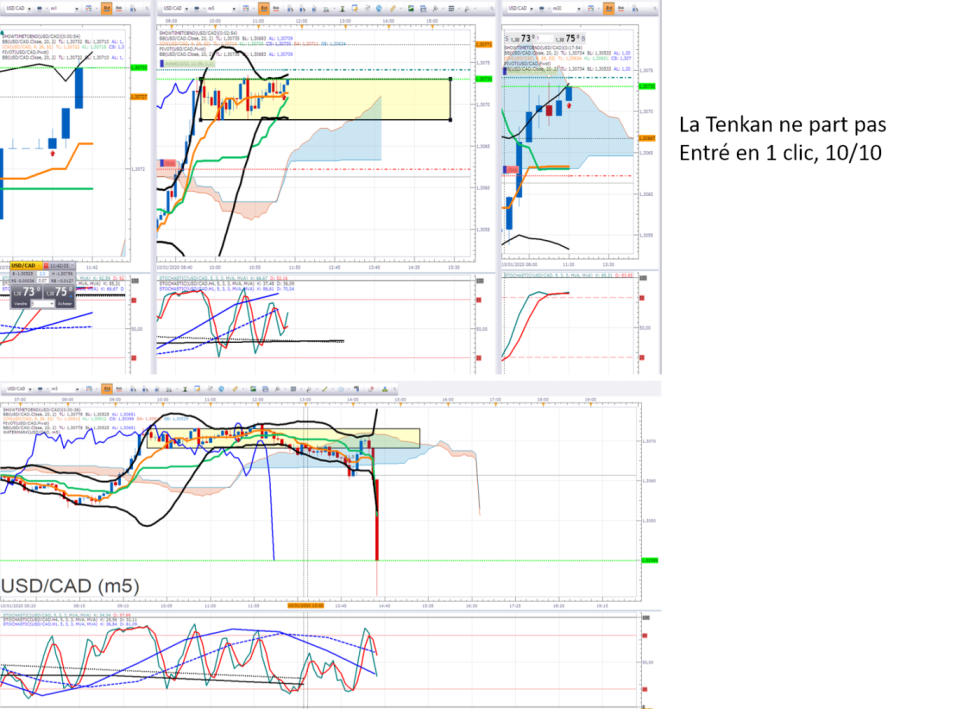
Task: Toggle the Ask button in the m1 chart toolbar
Action: (x=119, y=9)
